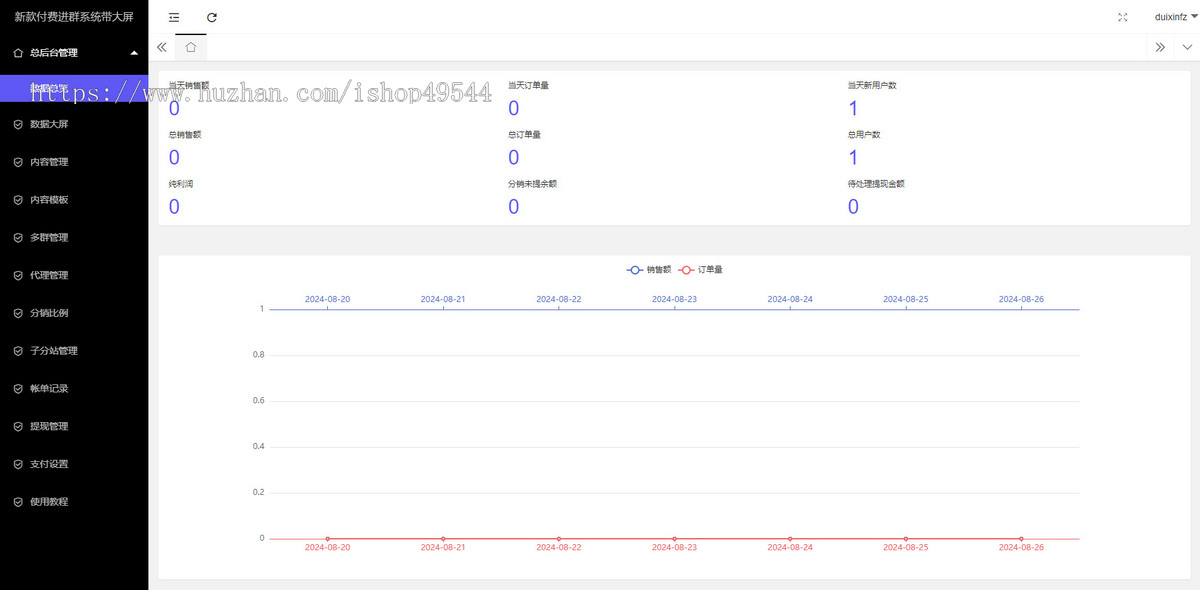Image resolution: width=1200 pixels, height=590 pixels.
Task: Toggle 销售额 series in chart legend
Action: coord(649,270)
